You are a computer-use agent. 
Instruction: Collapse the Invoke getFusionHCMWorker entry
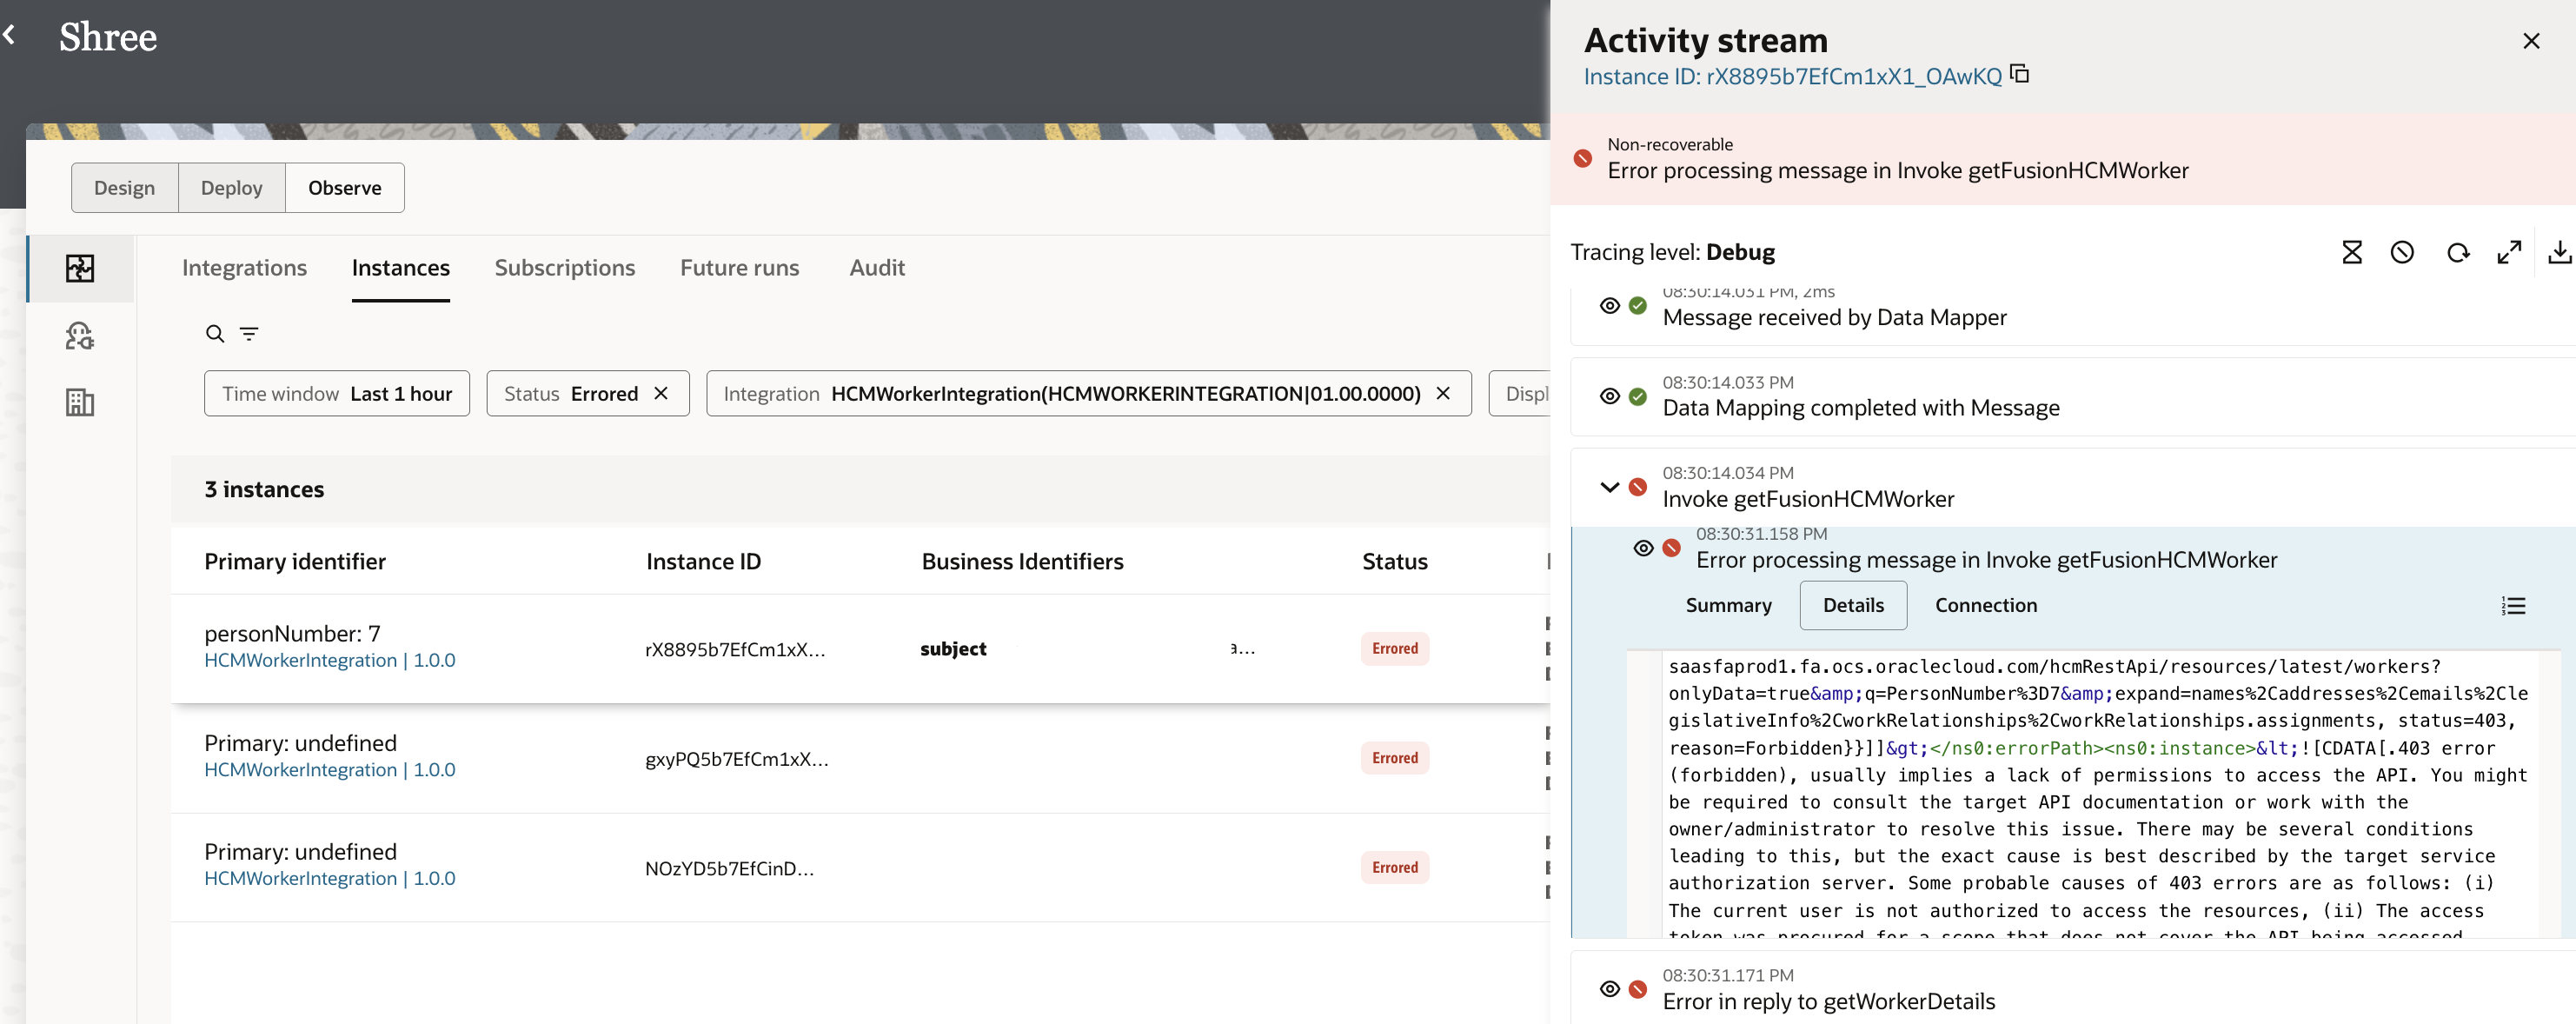pyautogui.click(x=1609, y=487)
